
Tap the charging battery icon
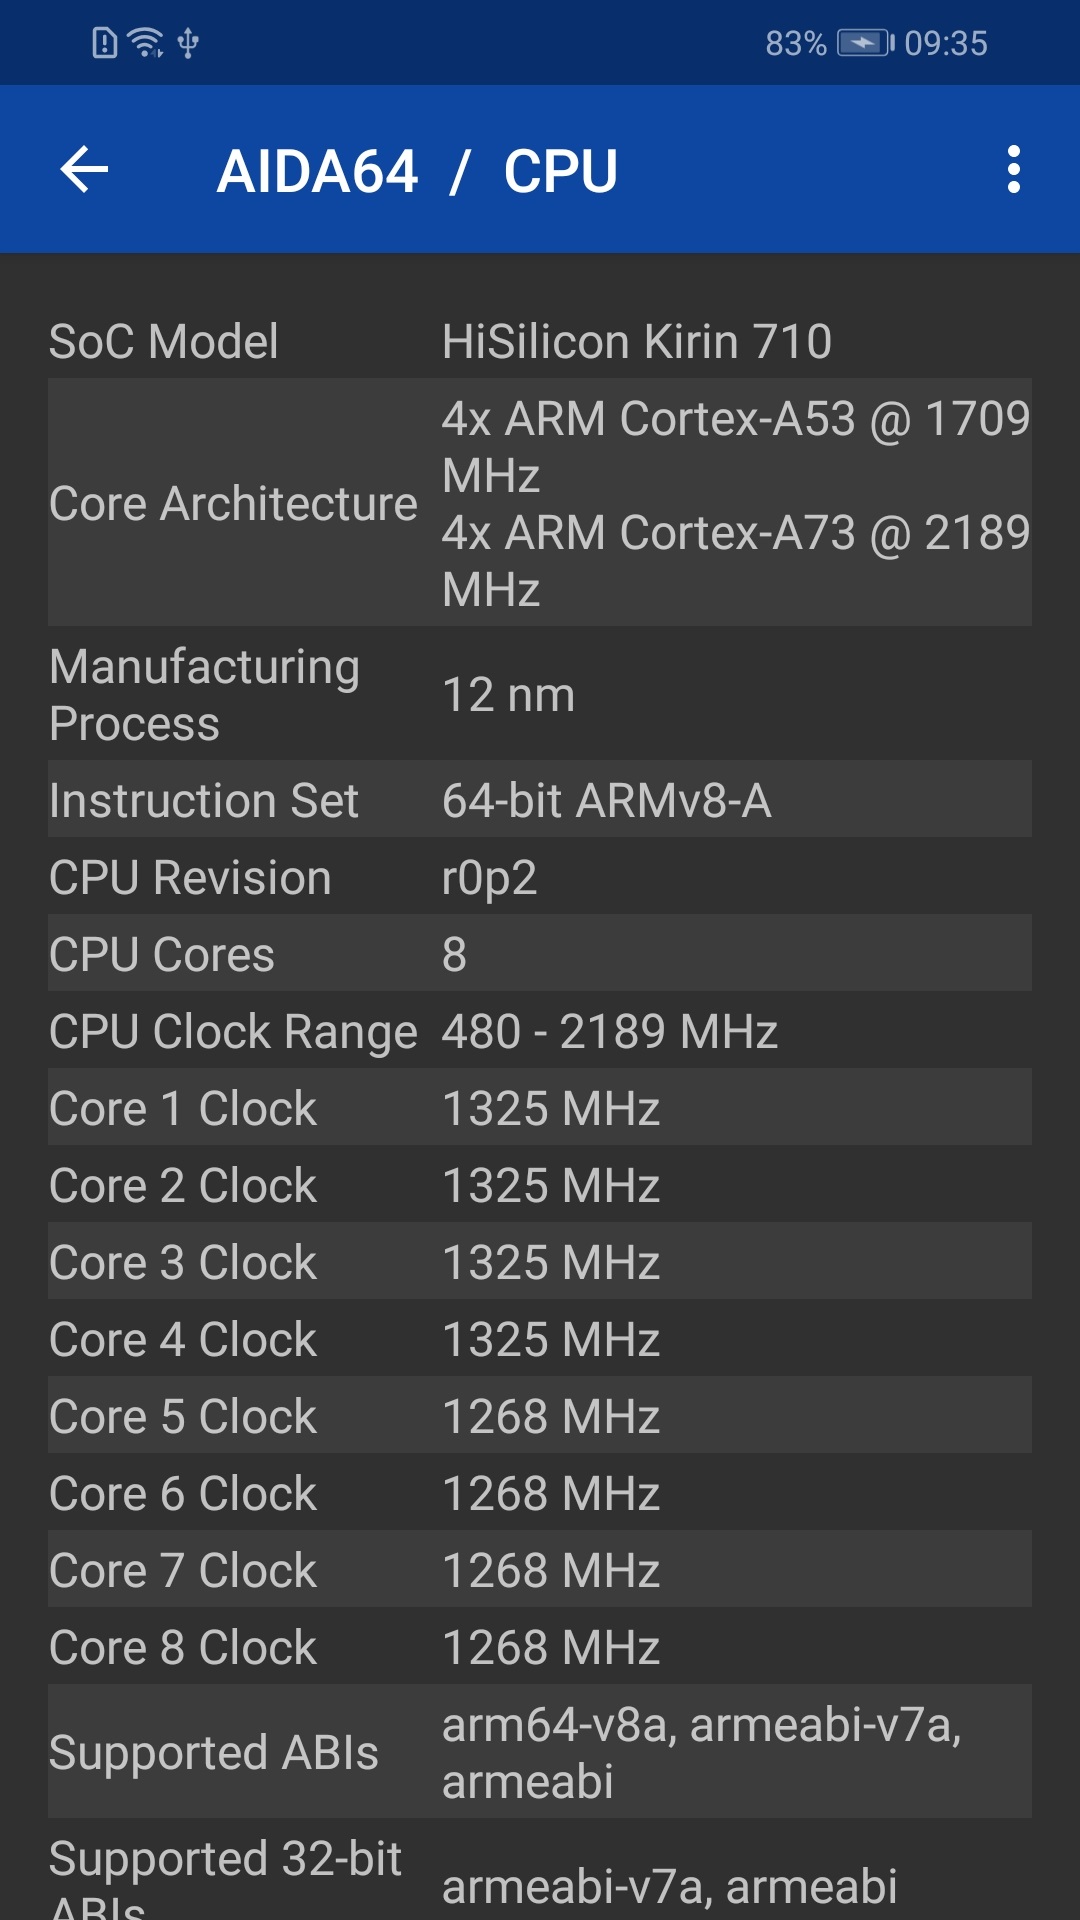(x=862, y=42)
